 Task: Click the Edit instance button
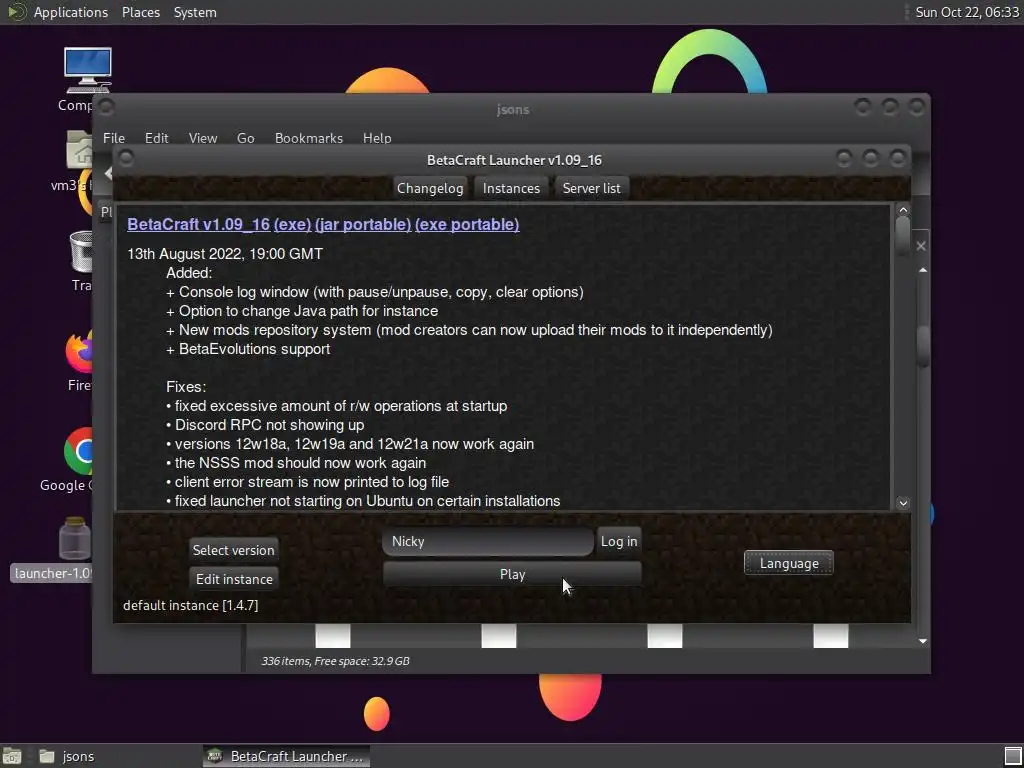[x=234, y=579]
